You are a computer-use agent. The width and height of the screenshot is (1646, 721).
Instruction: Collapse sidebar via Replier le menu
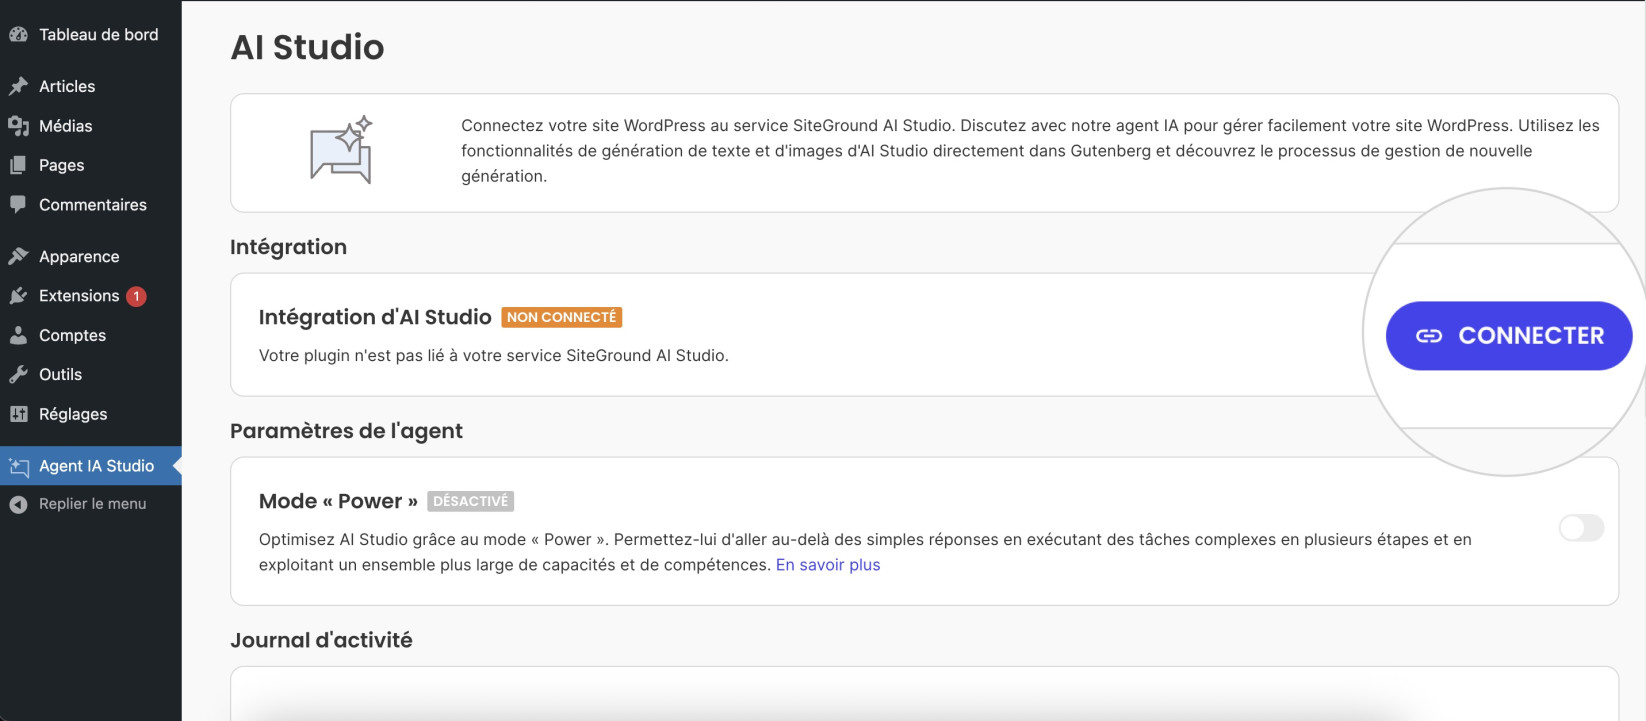[91, 504]
